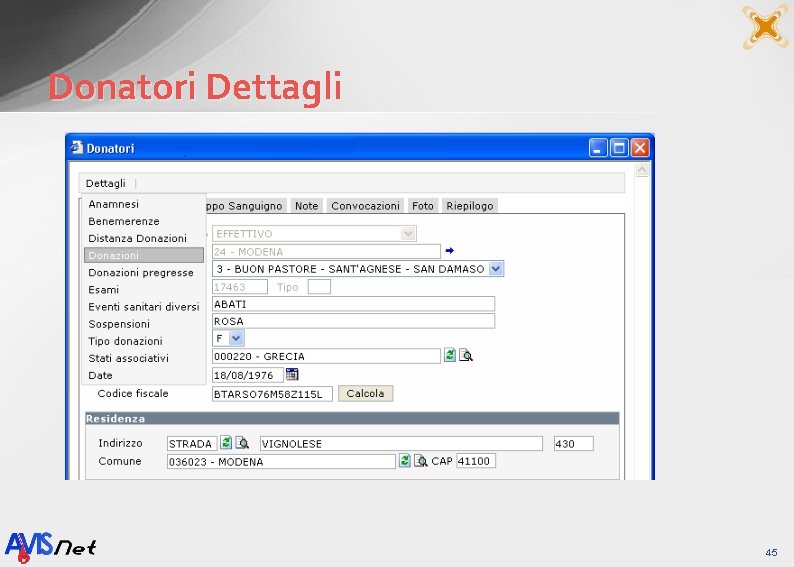
Task: Click the green refresh icon beside Comune field
Action: click(x=404, y=461)
